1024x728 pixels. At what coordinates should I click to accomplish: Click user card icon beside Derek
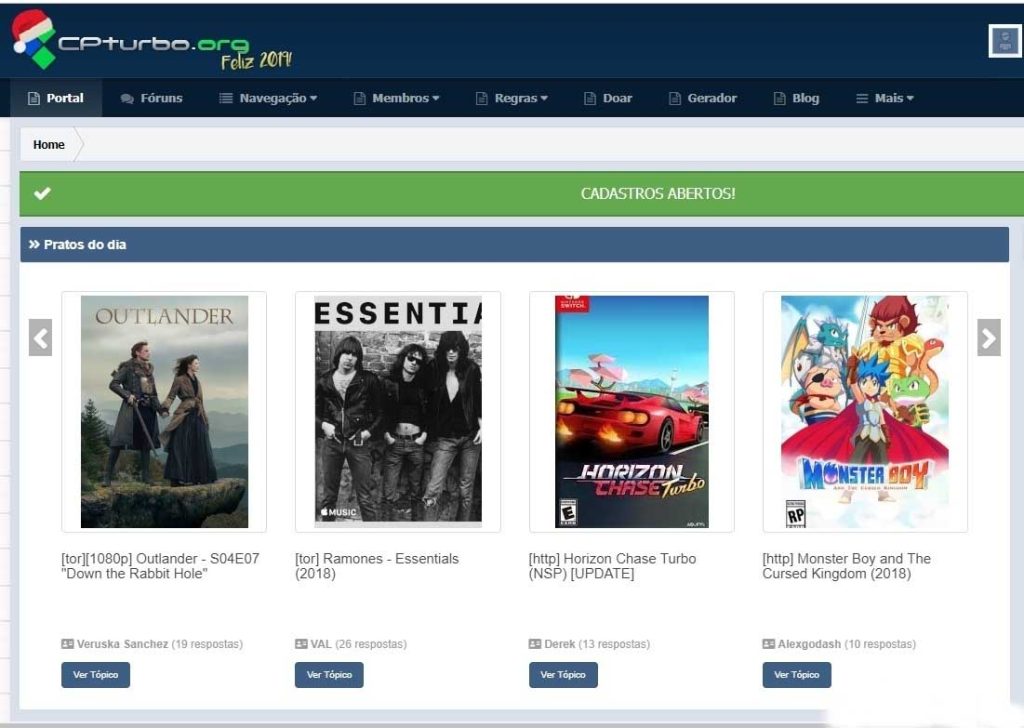tap(535, 644)
